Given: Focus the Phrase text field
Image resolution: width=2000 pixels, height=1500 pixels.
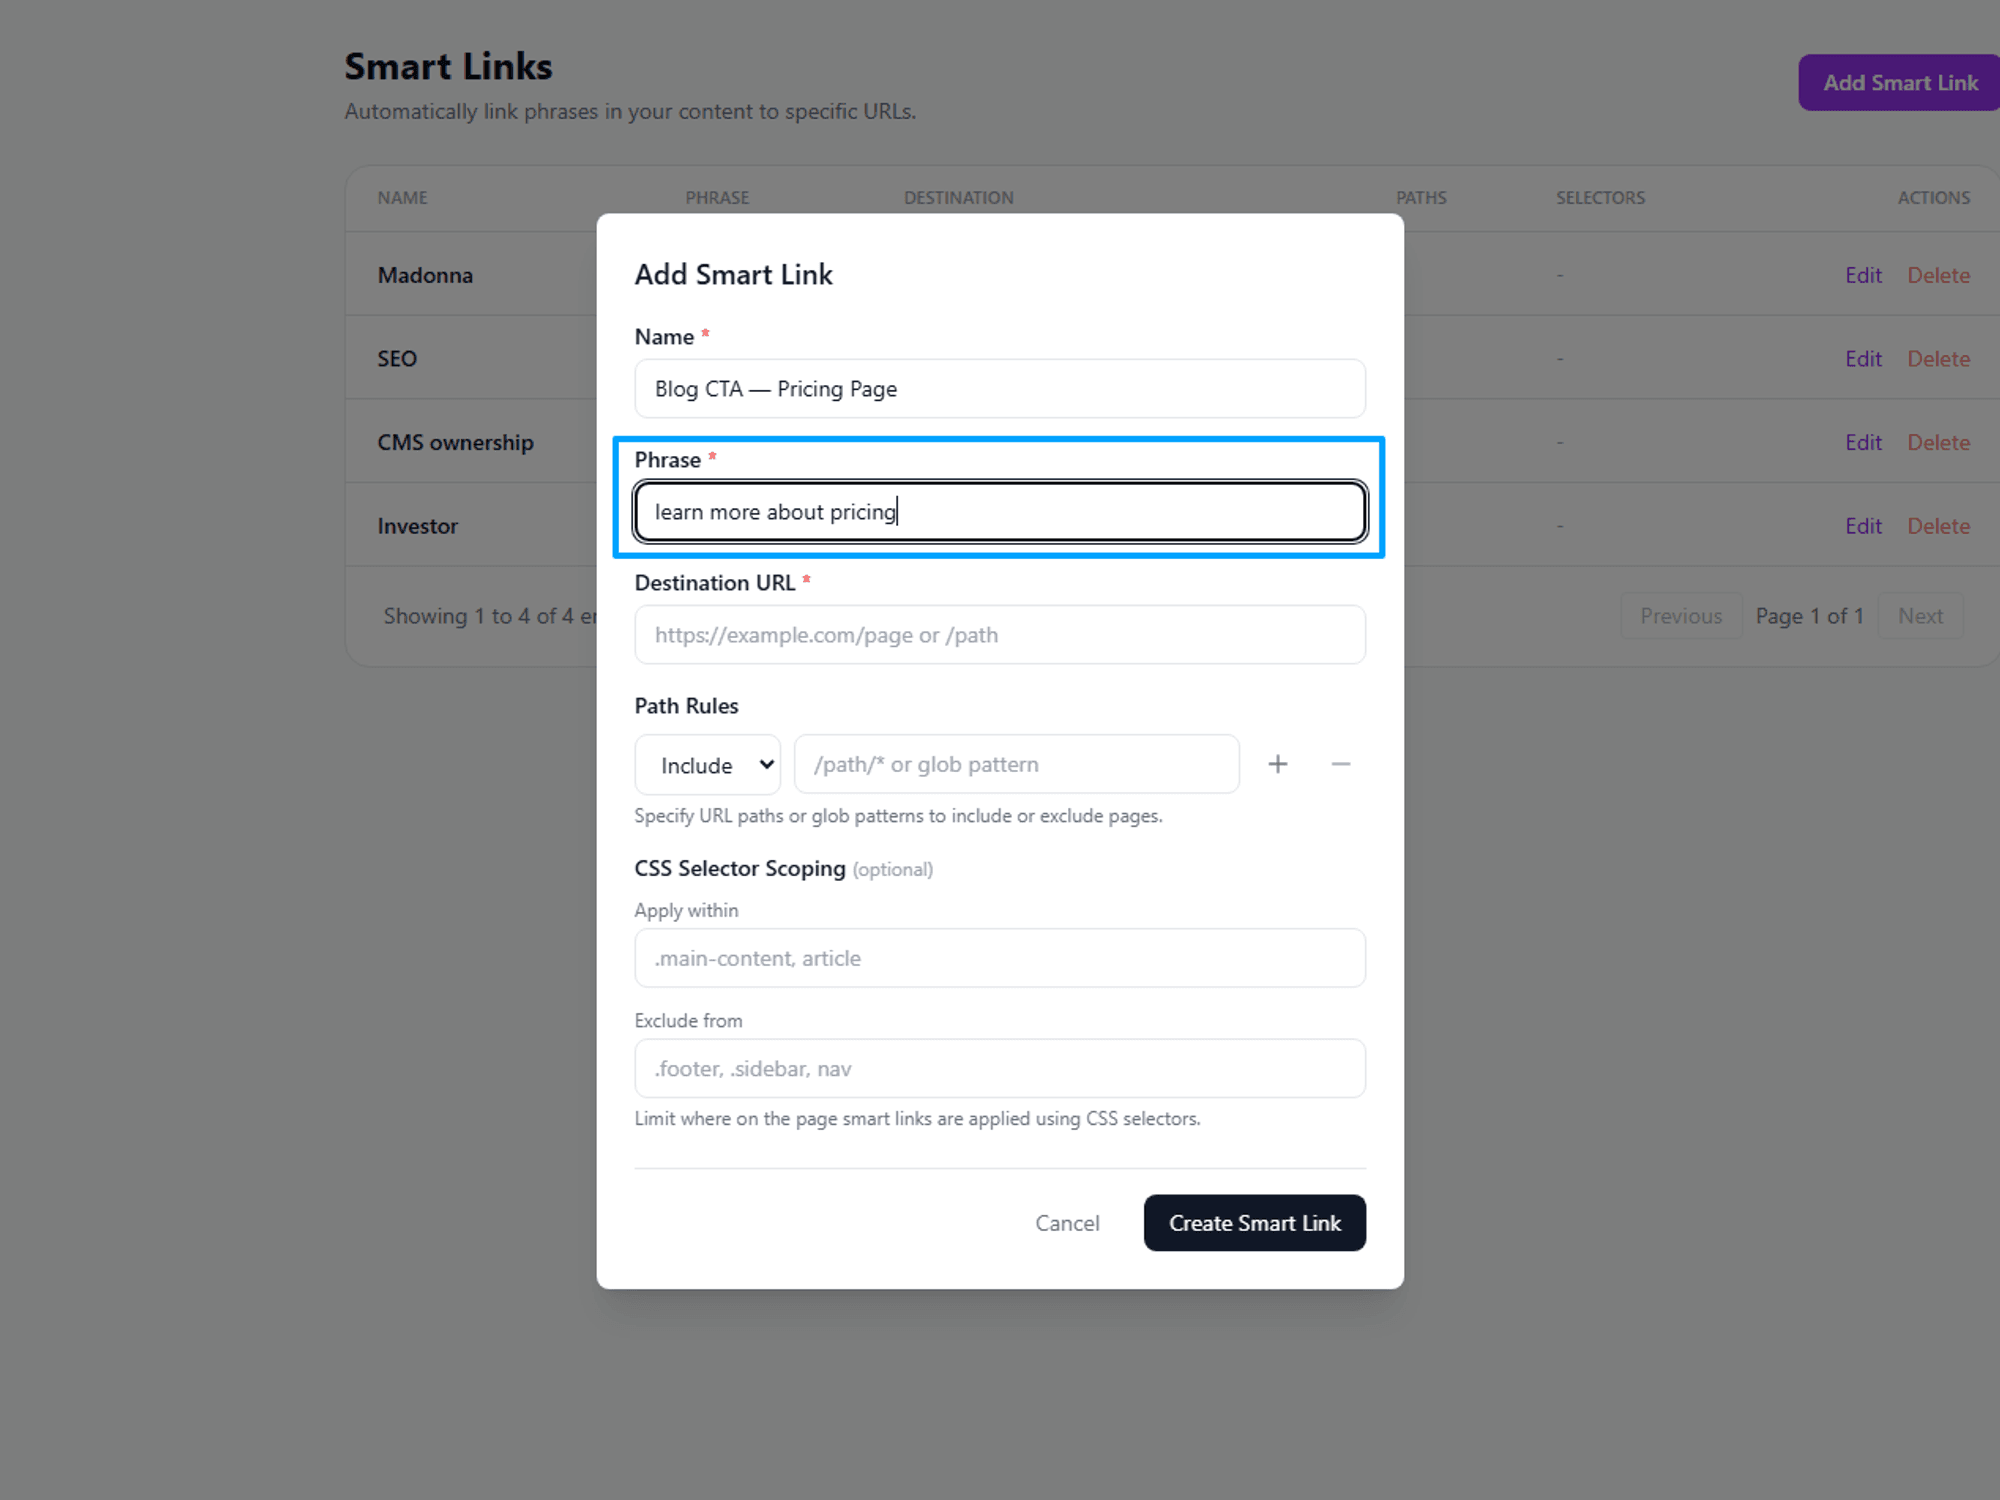Looking at the screenshot, I should [999, 511].
